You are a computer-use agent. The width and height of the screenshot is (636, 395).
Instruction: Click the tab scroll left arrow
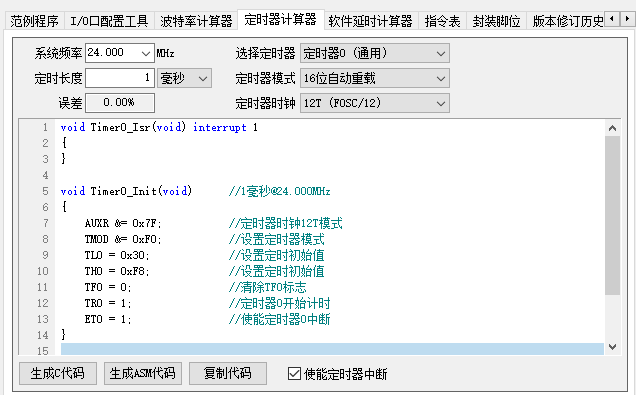612,19
